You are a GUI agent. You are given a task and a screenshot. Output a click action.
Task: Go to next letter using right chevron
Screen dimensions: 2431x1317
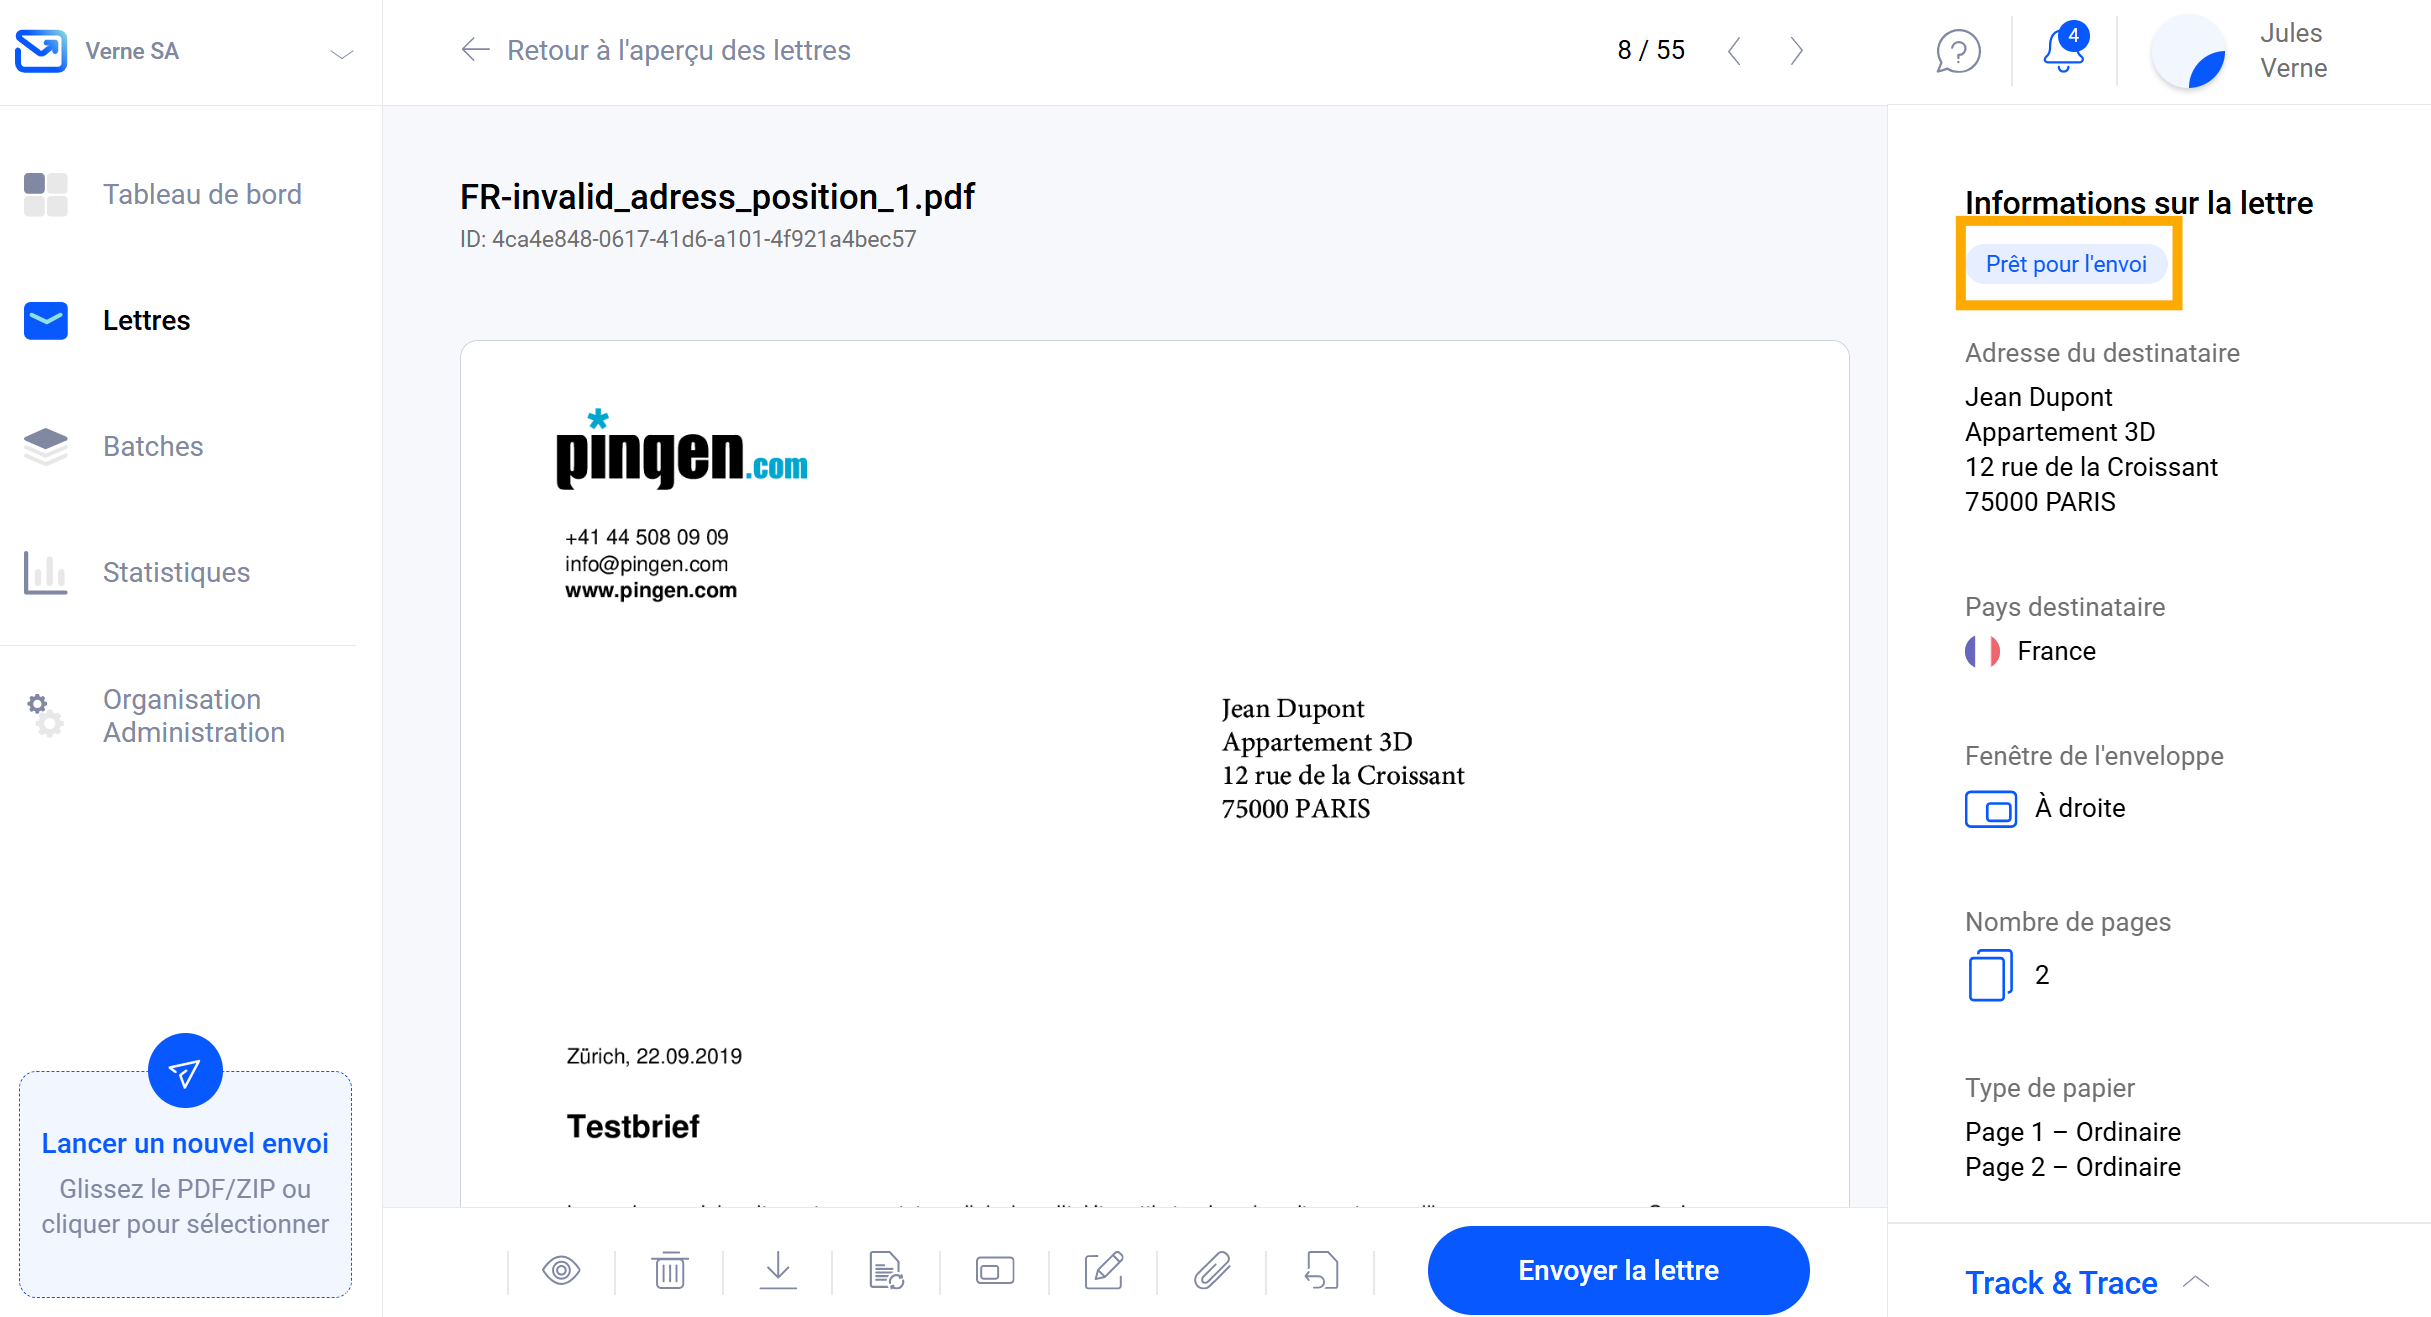click(x=1797, y=51)
